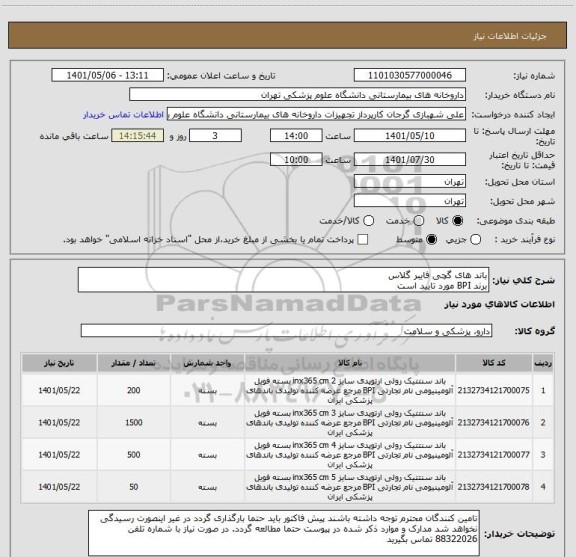Click the need date 1401/05/22 in row 1

59,390
